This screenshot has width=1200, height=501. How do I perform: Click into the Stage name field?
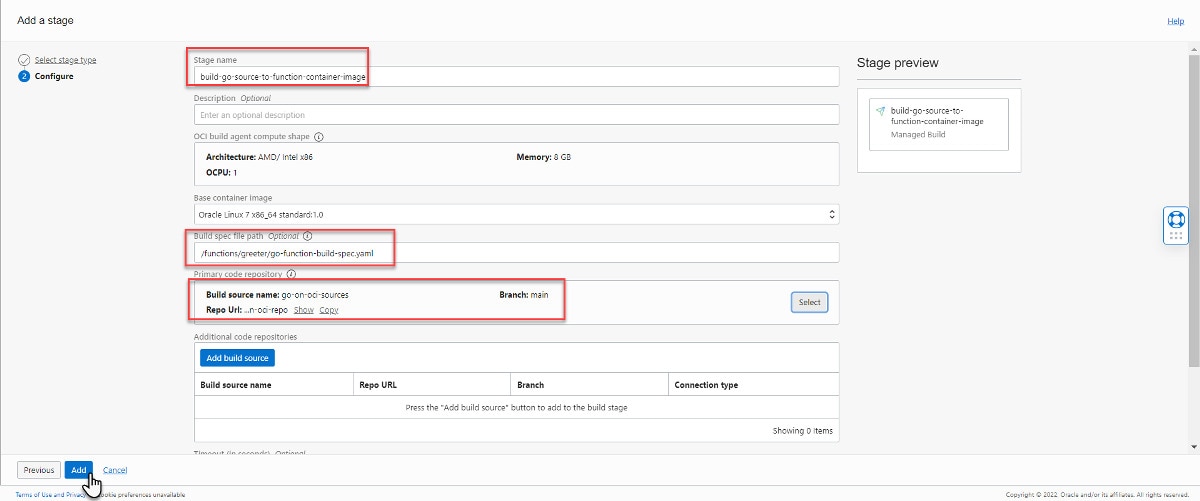(516, 77)
